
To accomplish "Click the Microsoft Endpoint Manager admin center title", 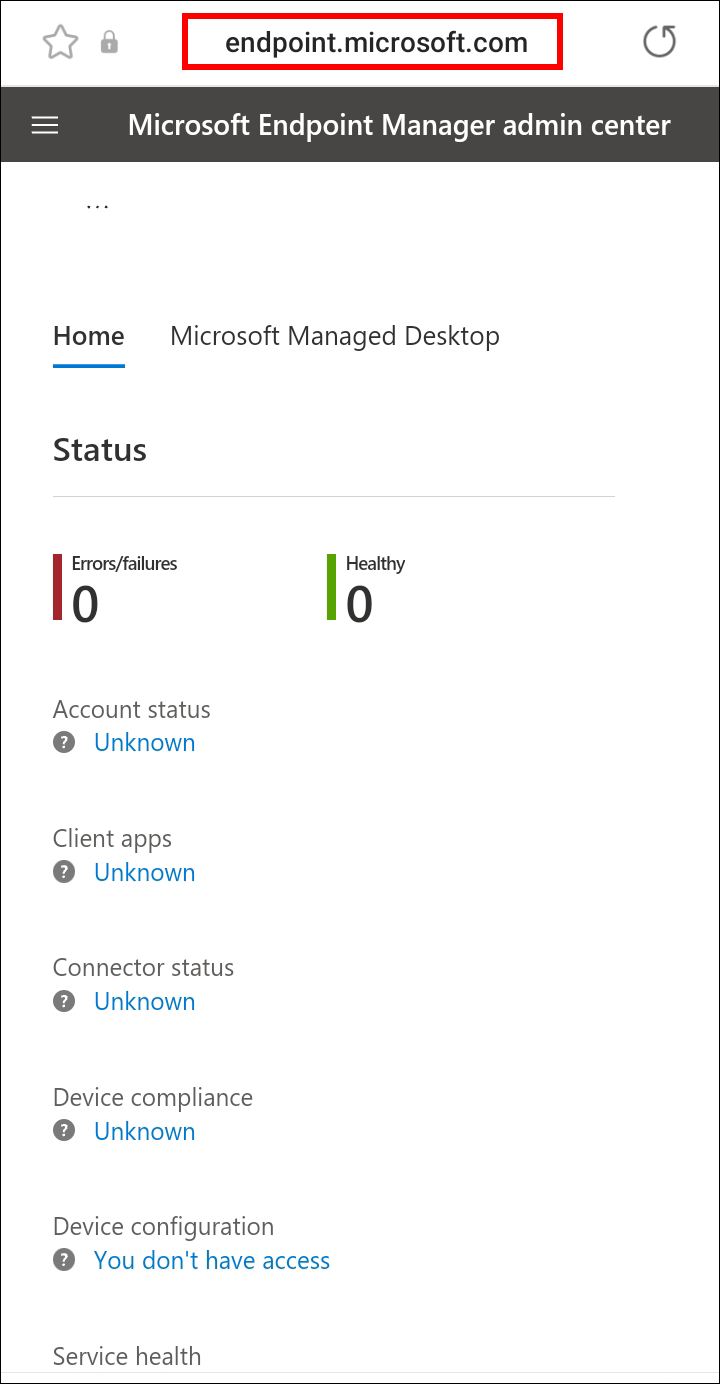I will tap(399, 125).
